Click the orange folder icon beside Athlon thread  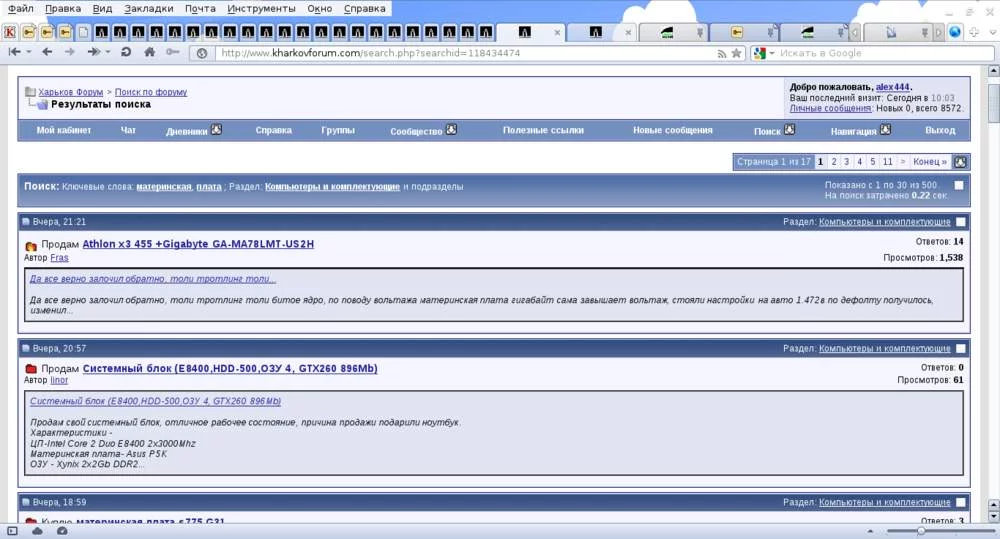[x=31, y=246]
